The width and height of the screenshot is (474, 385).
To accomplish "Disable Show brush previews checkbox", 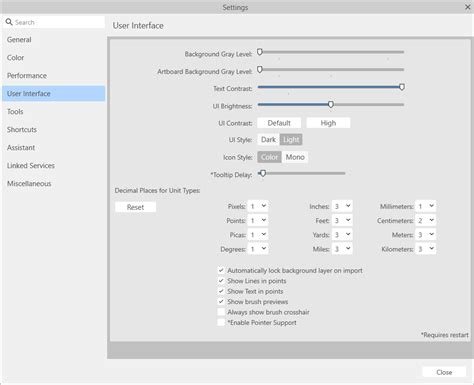I will (221, 302).
